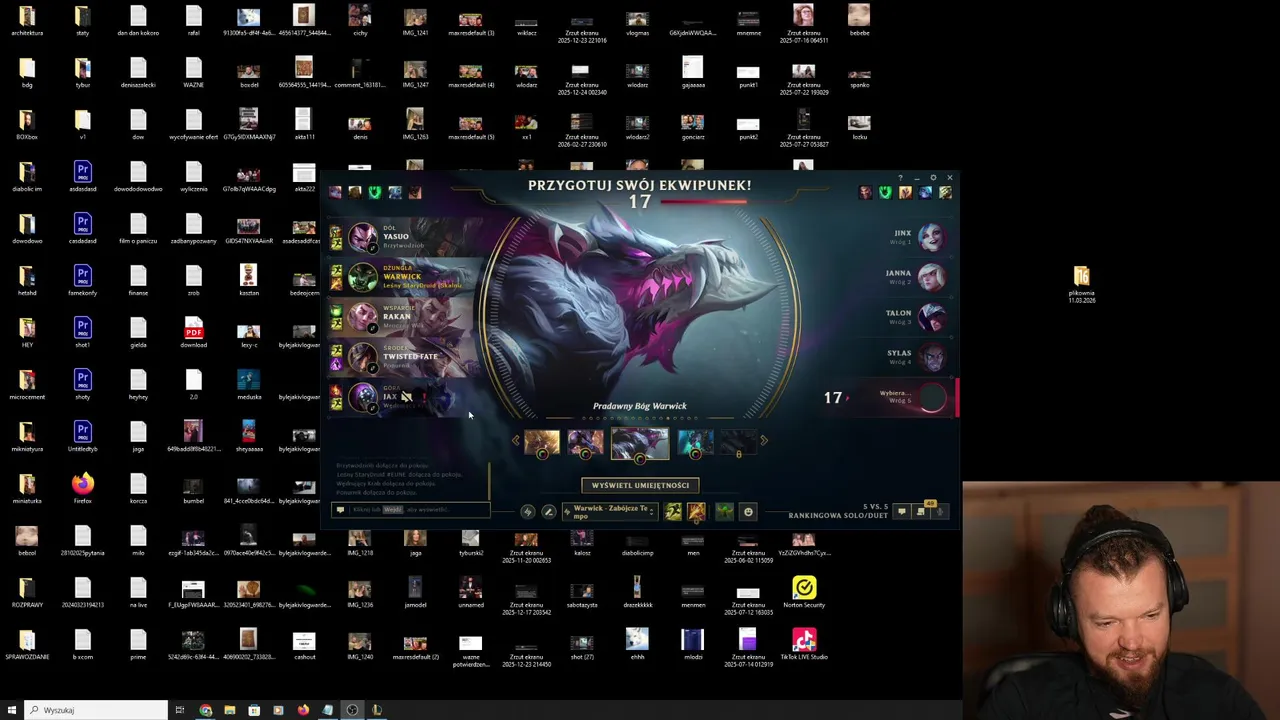This screenshot has height=720, width=1280.
Task: Select TikTok LIVE Studio desktop shortcut
Action: click(x=804, y=643)
